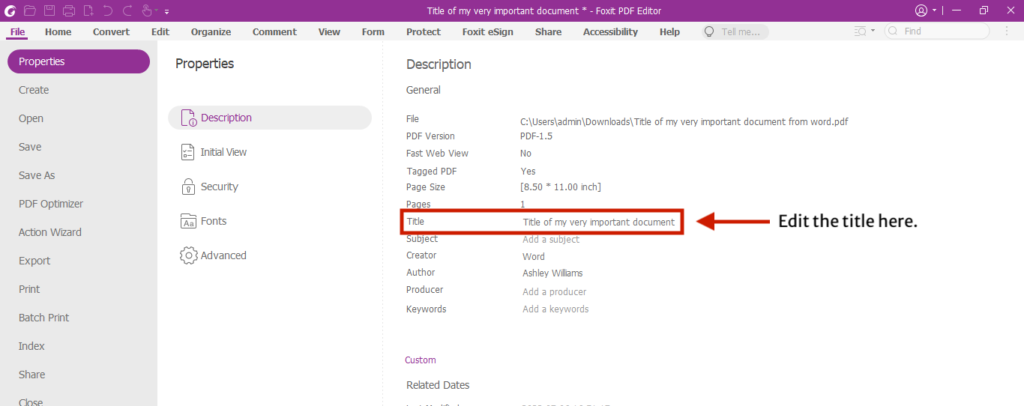Click the Title field to edit it
1024x406 pixels.
598,221
